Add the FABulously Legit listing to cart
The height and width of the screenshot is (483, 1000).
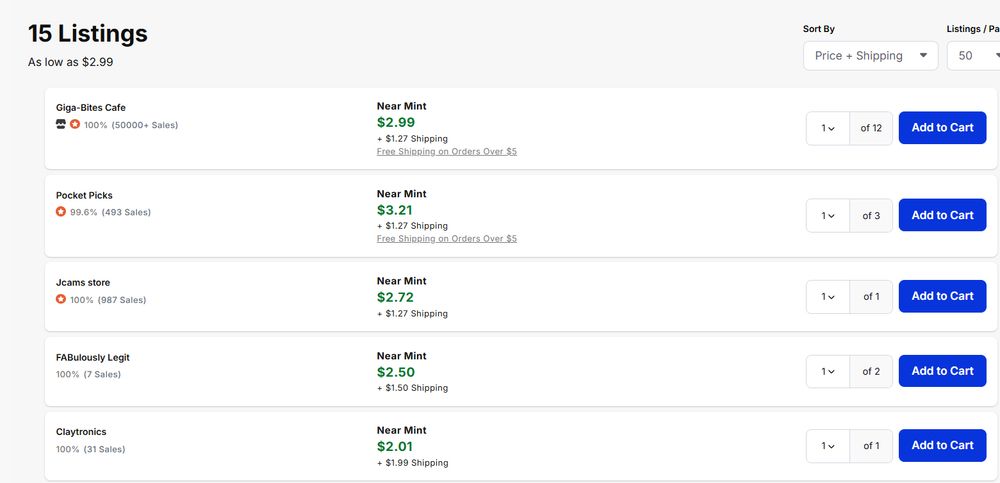[942, 371]
